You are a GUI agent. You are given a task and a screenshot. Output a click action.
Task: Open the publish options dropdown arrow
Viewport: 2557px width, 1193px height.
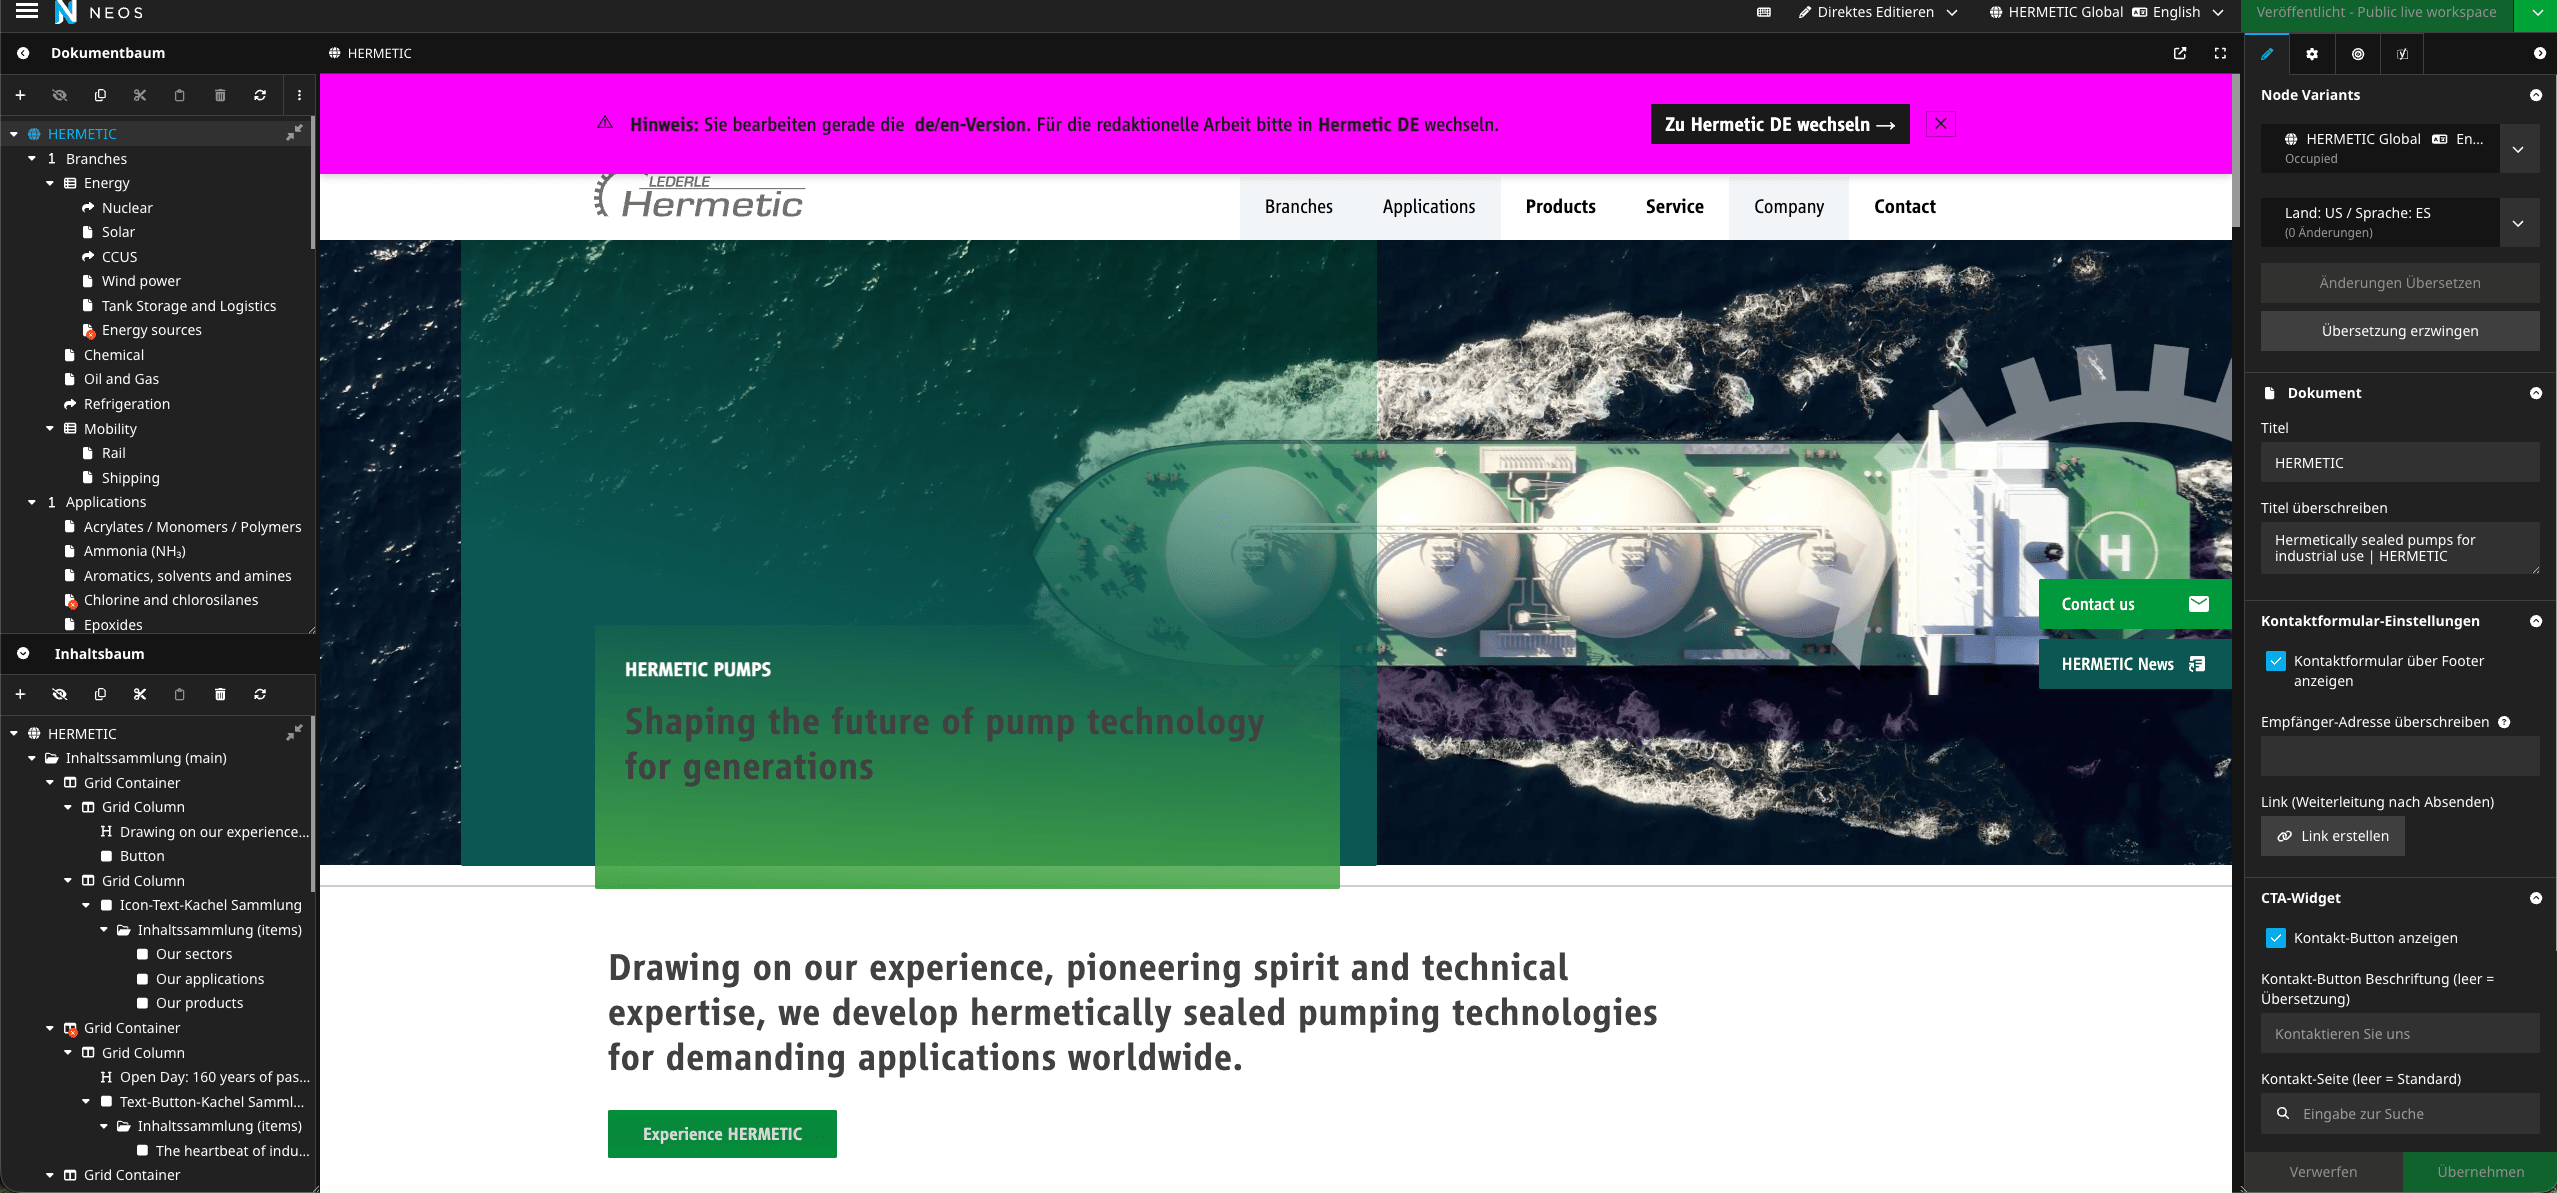click(x=2537, y=13)
